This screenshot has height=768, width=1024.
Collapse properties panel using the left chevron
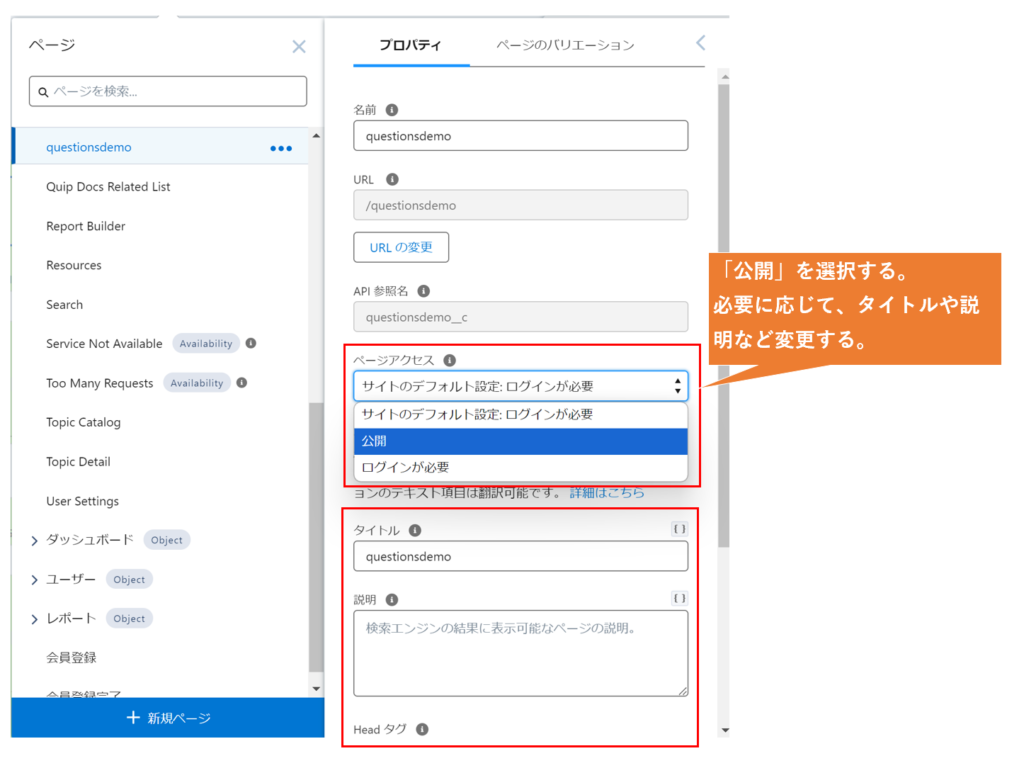(x=700, y=42)
